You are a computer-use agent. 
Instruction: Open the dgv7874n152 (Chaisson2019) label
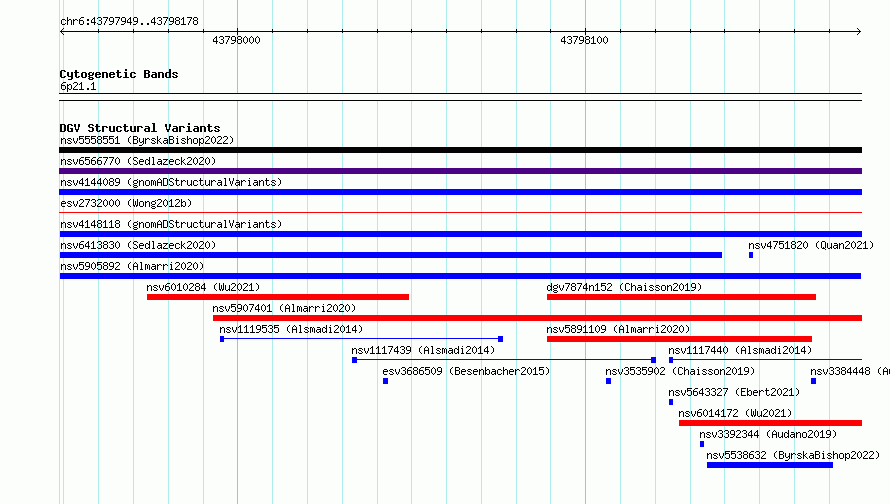[x=624, y=287]
